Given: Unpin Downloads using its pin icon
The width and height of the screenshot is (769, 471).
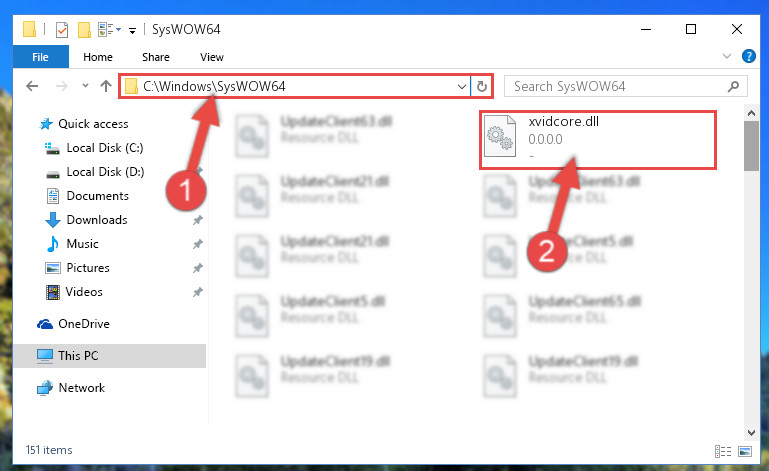Looking at the screenshot, I should click(x=198, y=220).
